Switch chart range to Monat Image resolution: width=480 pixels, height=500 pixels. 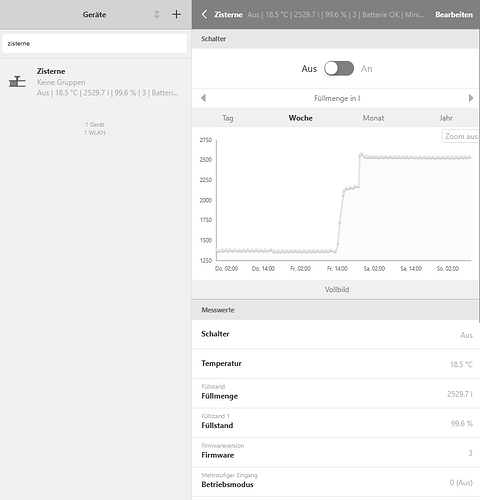click(373, 118)
